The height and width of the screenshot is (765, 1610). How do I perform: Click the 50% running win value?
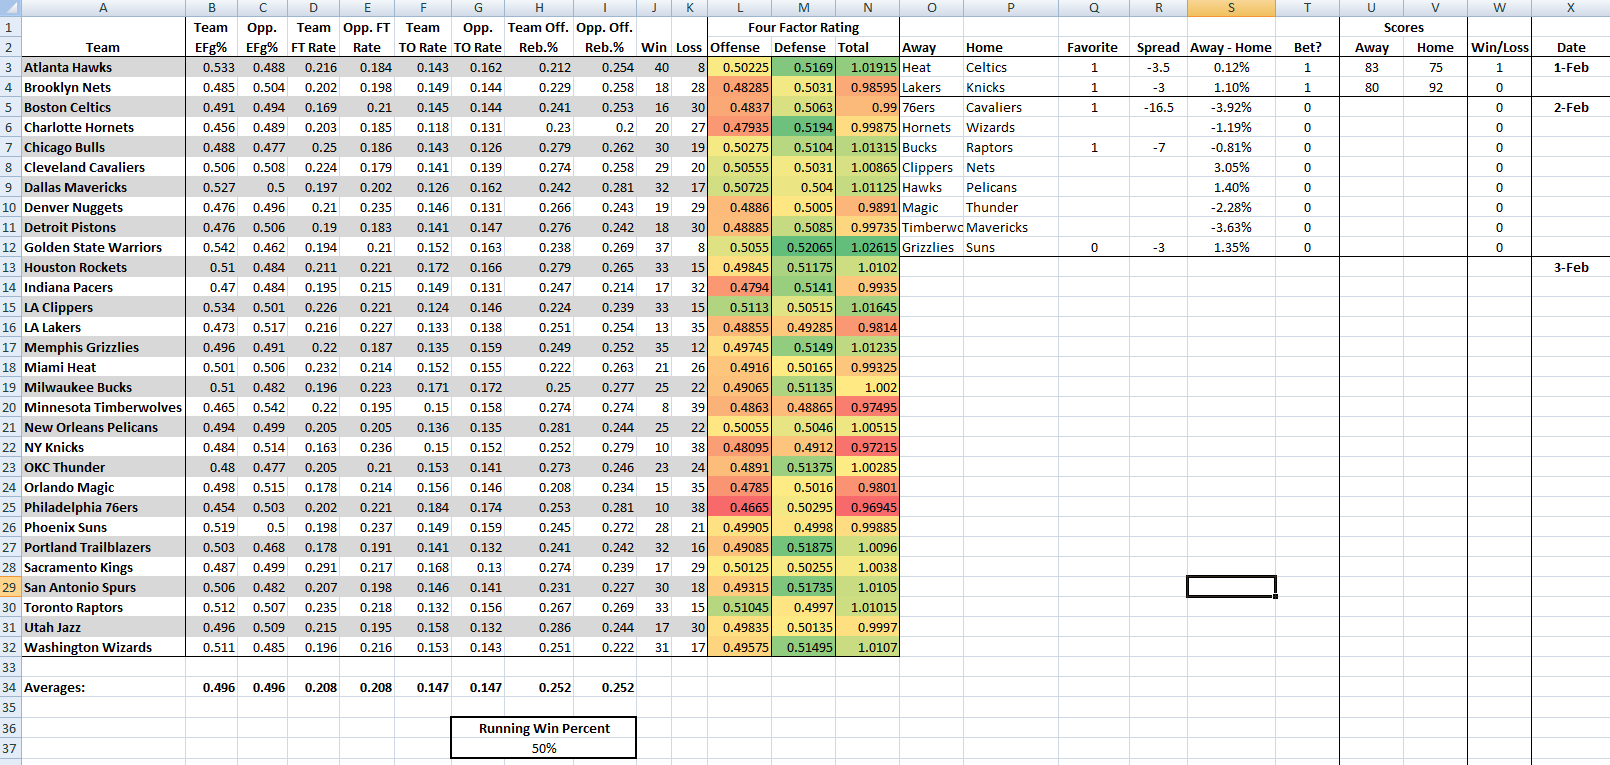point(544,748)
